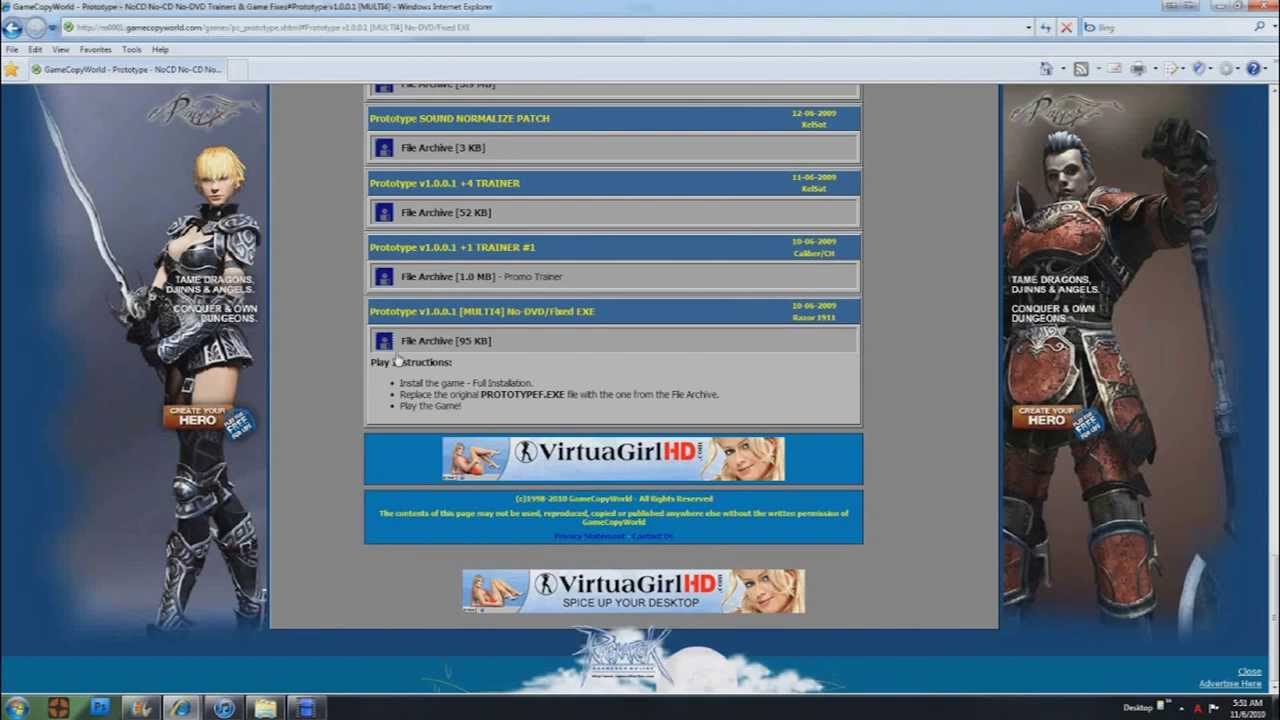Download the 95 KB File Archive
Image resolution: width=1280 pixels, height=720 pixels.
click(446, 341)
